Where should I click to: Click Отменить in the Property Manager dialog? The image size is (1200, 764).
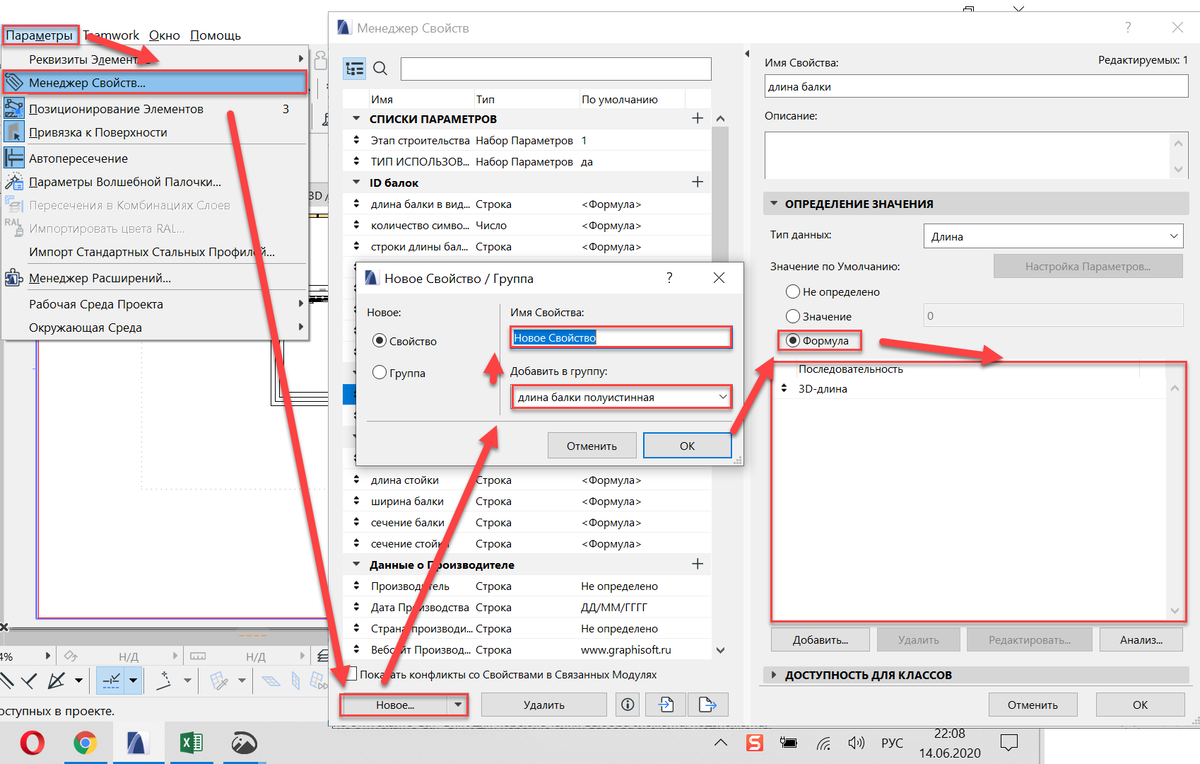(1033, 704)
